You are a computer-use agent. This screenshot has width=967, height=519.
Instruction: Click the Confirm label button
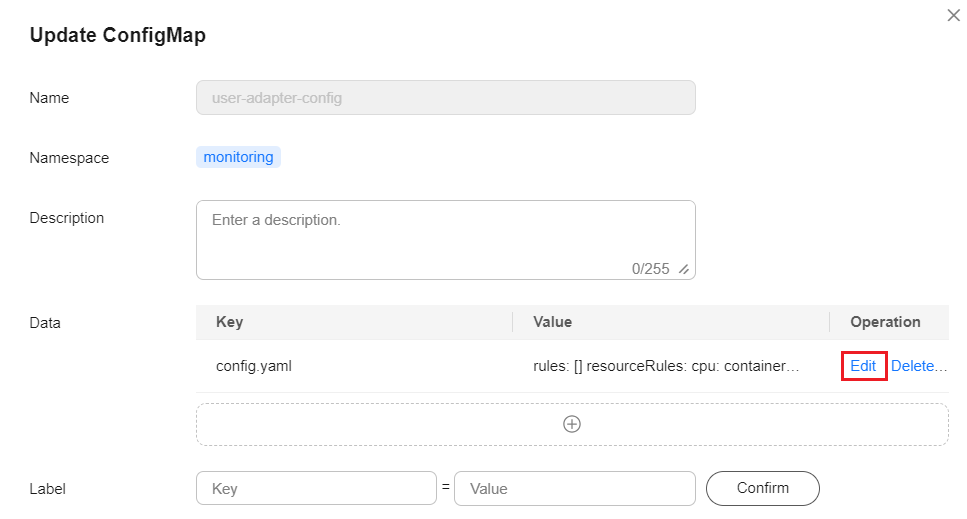tap(763, 488)
